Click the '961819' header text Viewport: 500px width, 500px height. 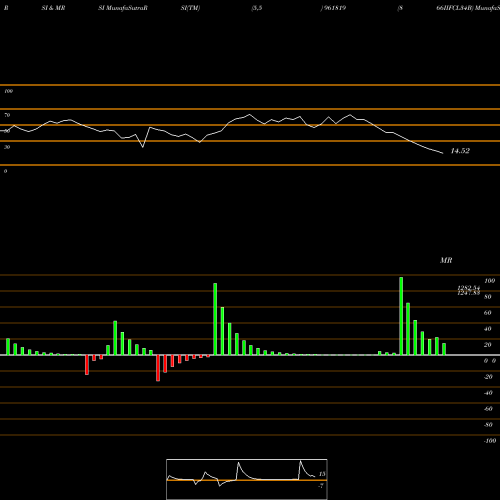pos(335,8)
